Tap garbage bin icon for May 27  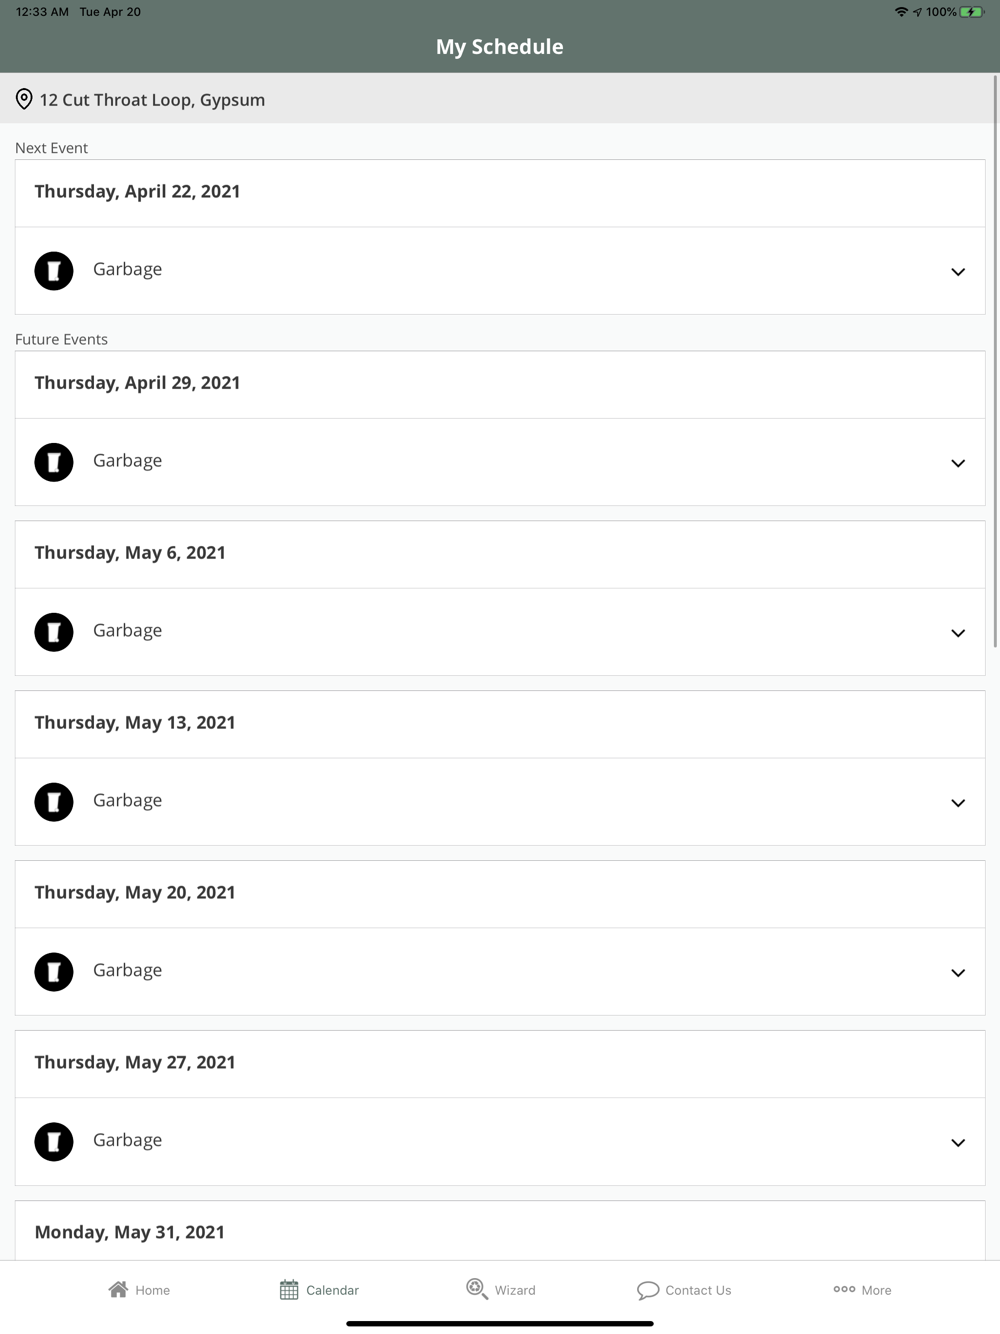[x=54, y=1142]
